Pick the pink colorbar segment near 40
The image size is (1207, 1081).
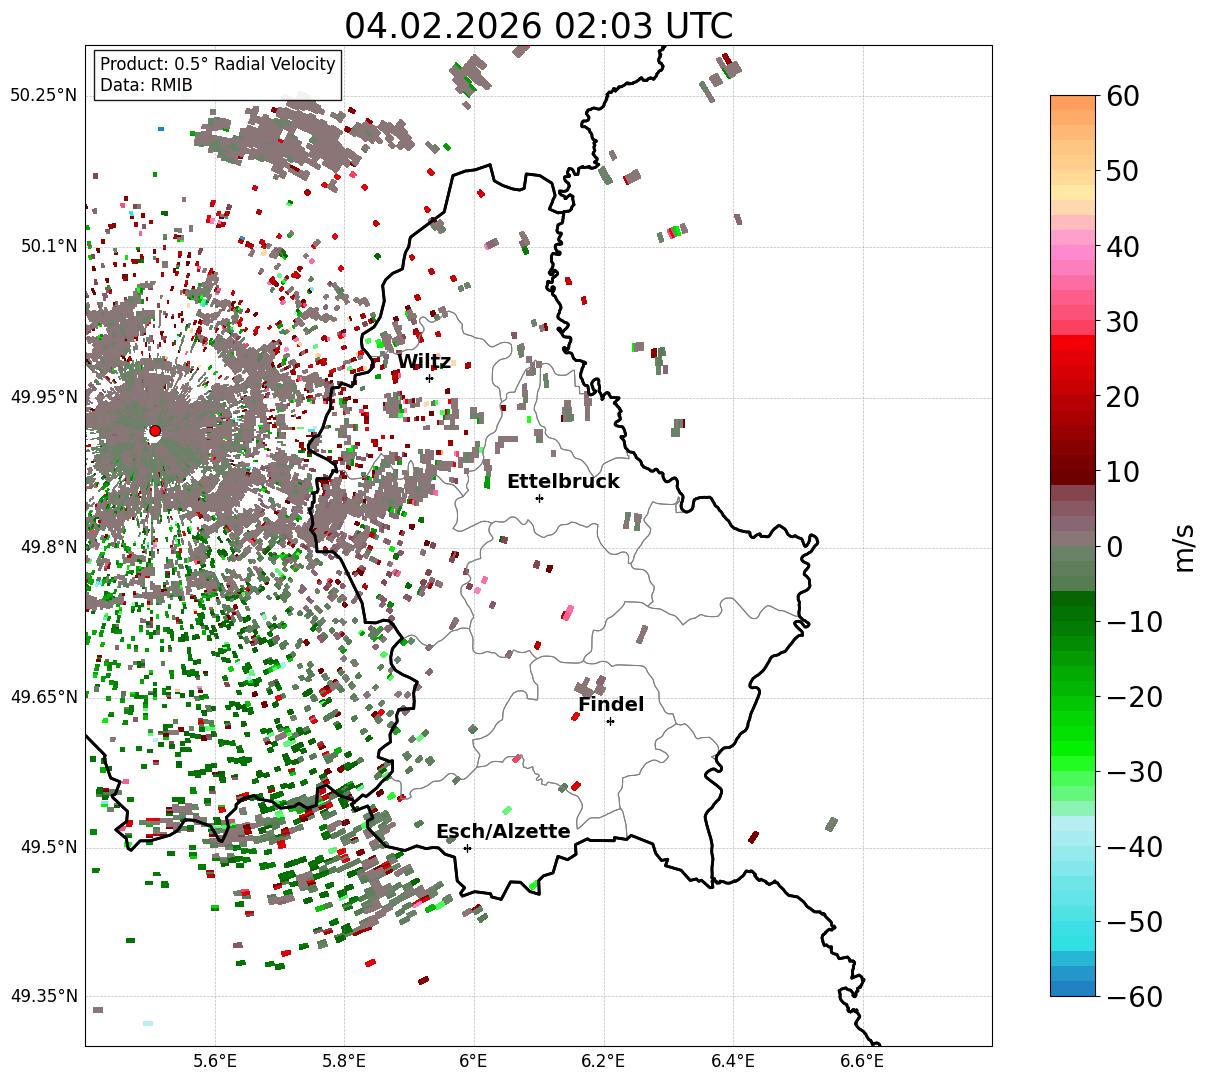(1073, 252)
